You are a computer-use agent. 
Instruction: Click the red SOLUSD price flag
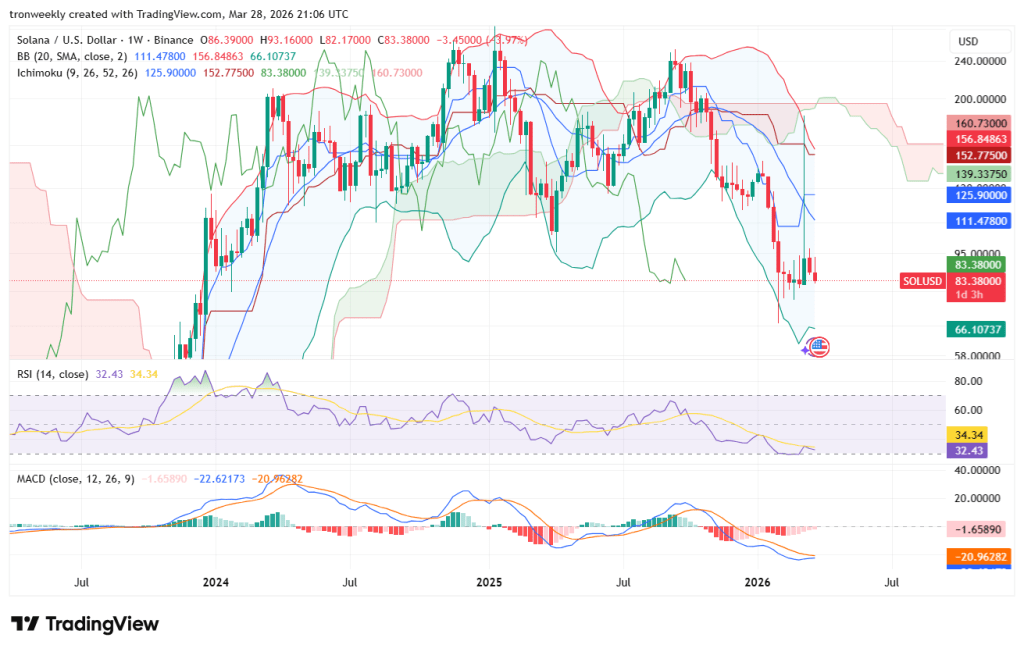[921, 281]
